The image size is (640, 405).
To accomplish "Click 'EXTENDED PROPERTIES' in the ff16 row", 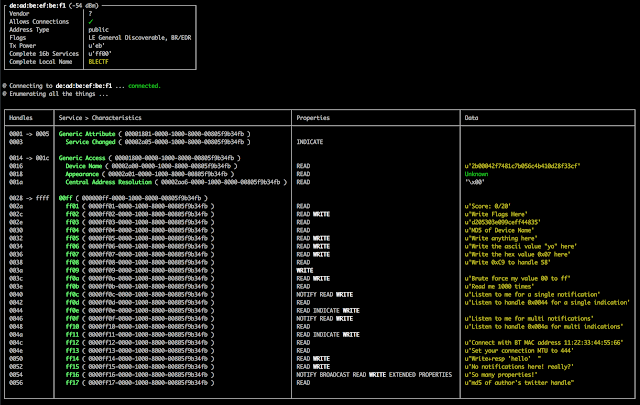I will pyautogui.click(x=420, y=374).
